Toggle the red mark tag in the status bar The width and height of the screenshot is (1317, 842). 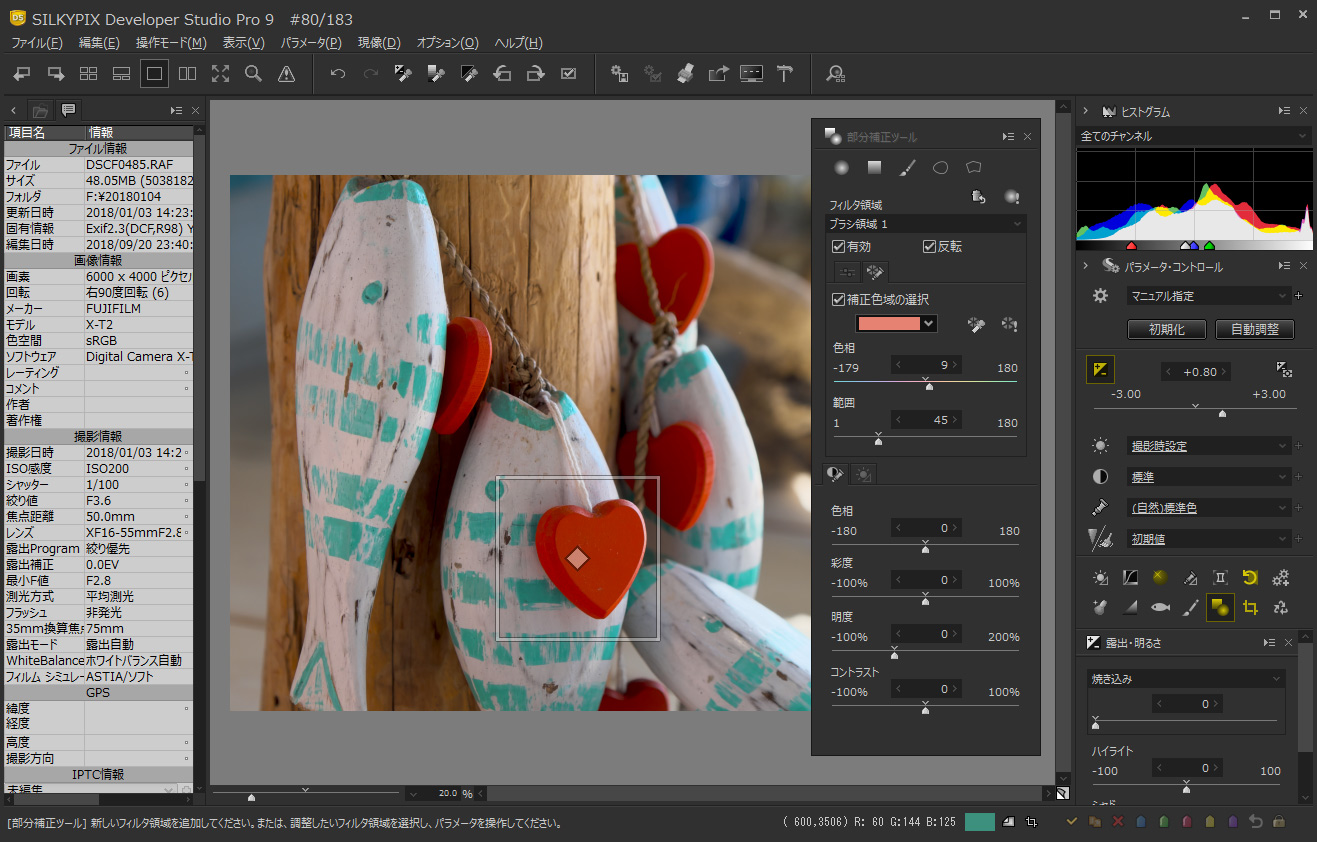click(x=1187, y=822)
